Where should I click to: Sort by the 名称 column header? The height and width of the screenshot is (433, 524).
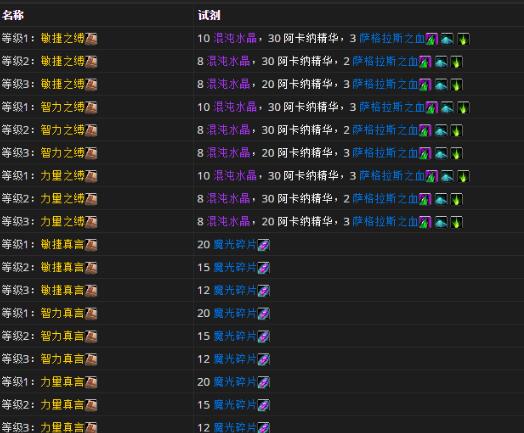[x=13, y=15]
